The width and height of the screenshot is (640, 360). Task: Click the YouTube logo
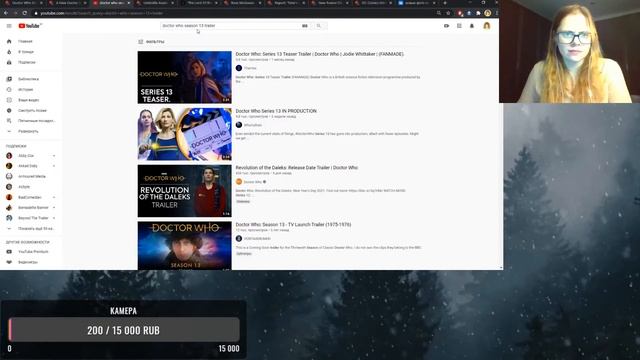pyautogui.click(x=29, y=26)
